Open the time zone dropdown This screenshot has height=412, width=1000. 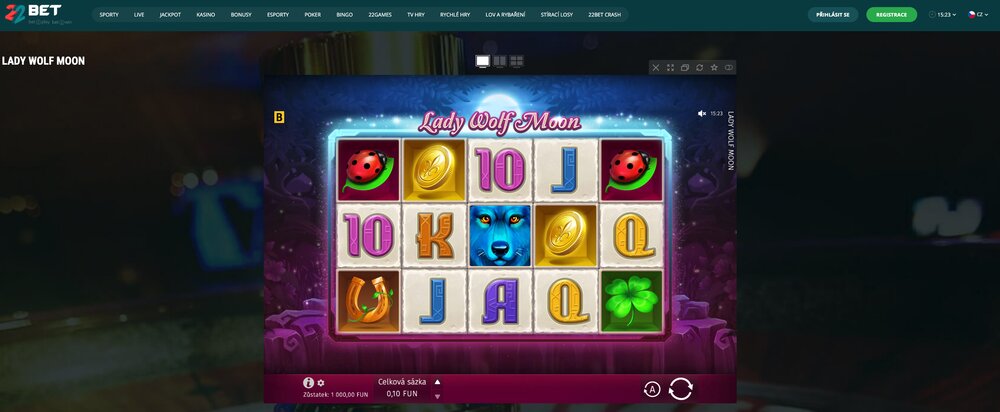click(x=943, y=14)
